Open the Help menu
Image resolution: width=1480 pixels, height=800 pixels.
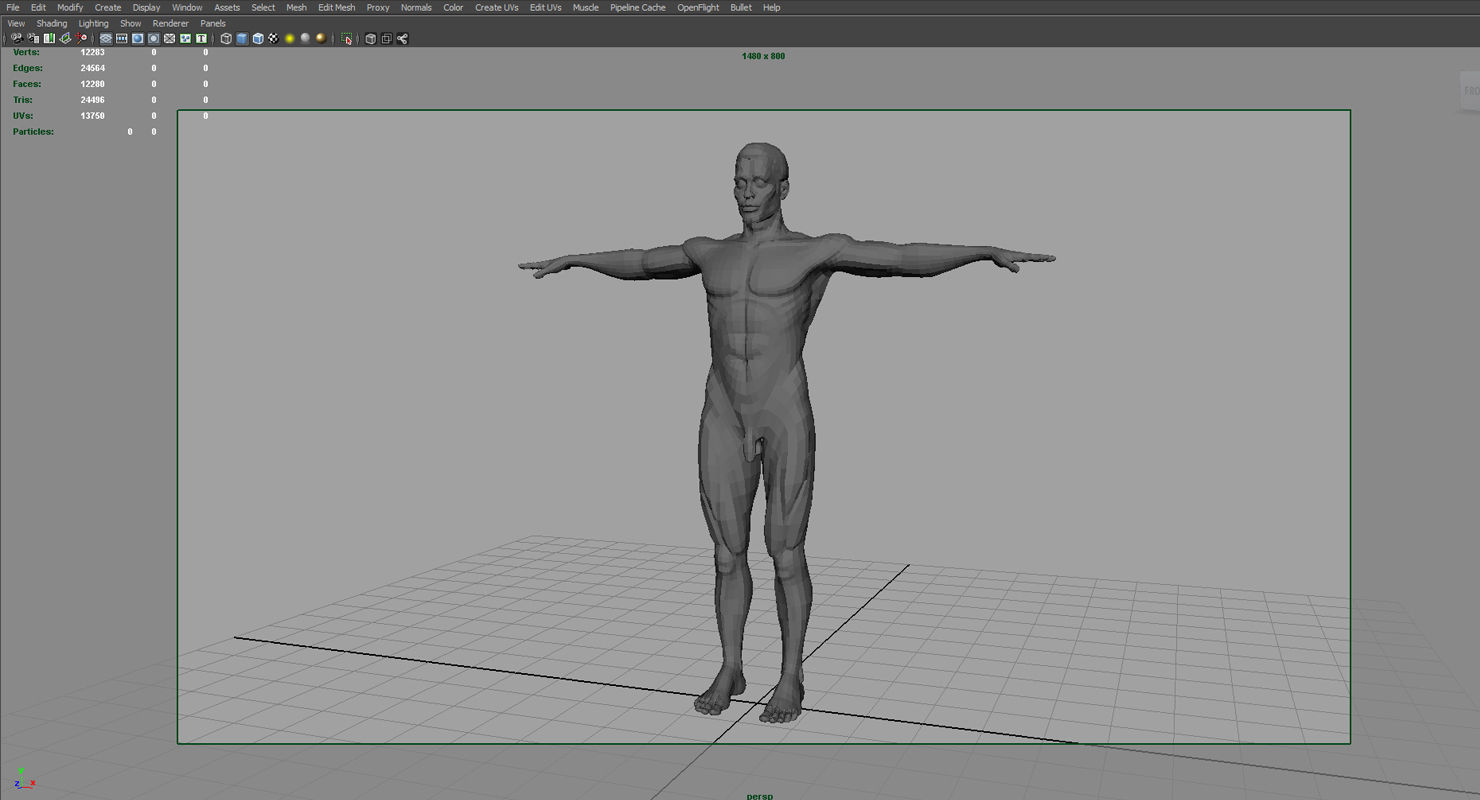[771, 7]
